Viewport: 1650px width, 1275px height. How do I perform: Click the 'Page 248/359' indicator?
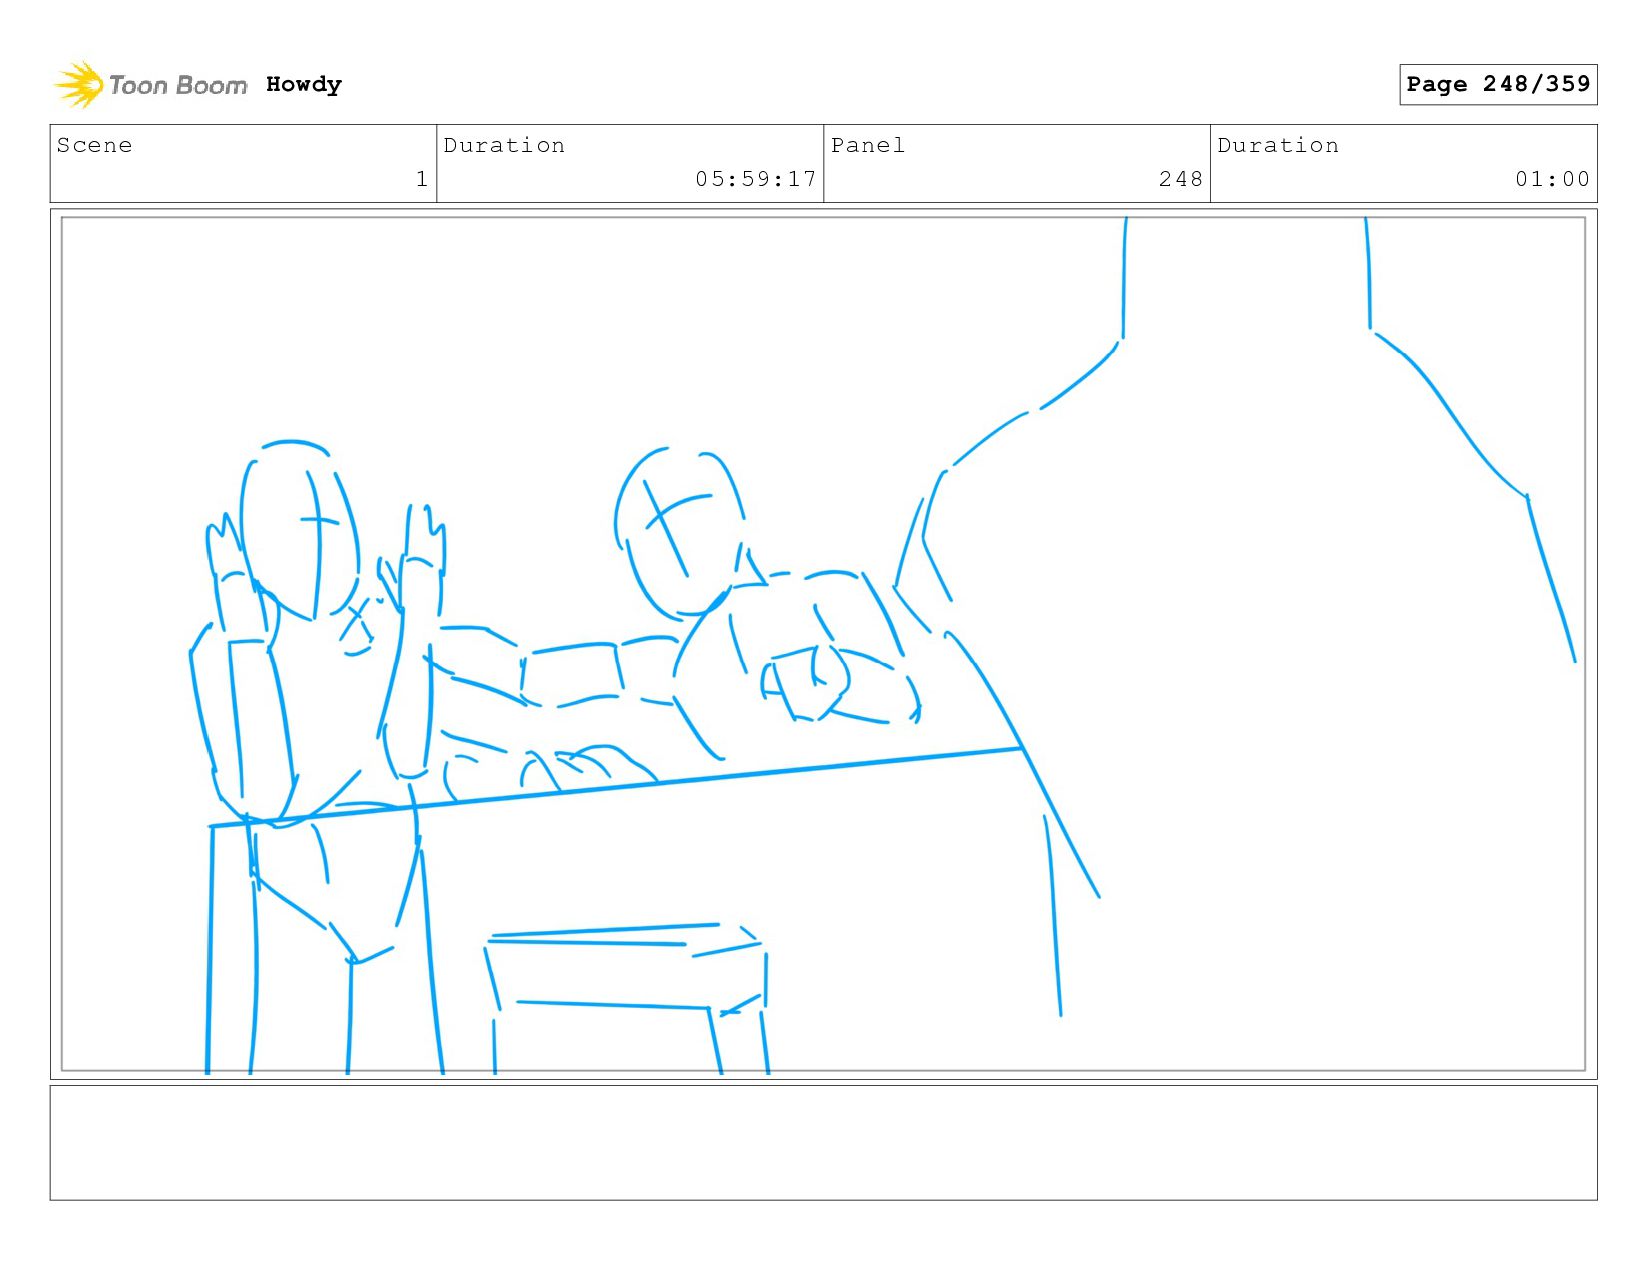coord(1498,84)
